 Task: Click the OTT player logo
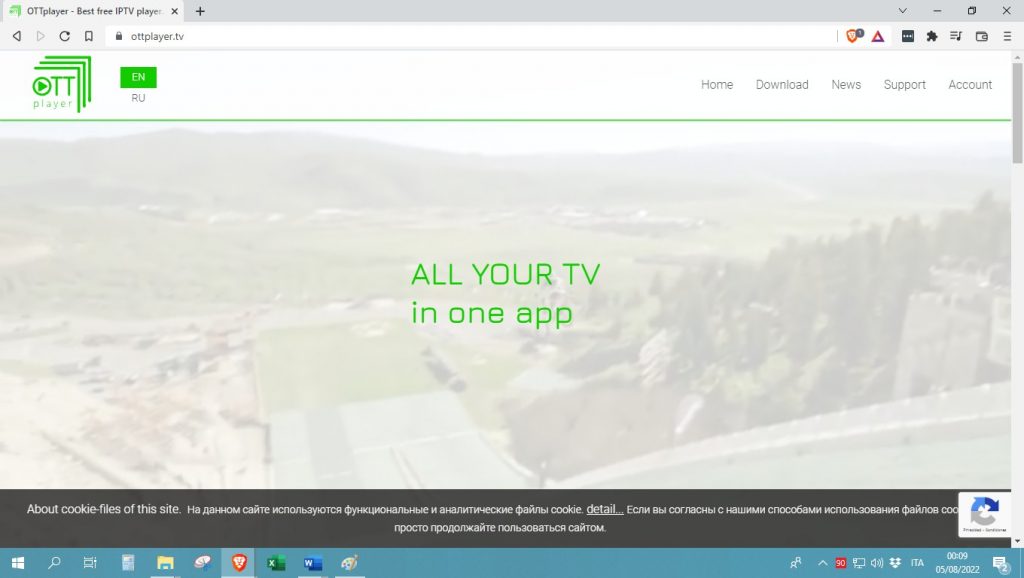61,84
